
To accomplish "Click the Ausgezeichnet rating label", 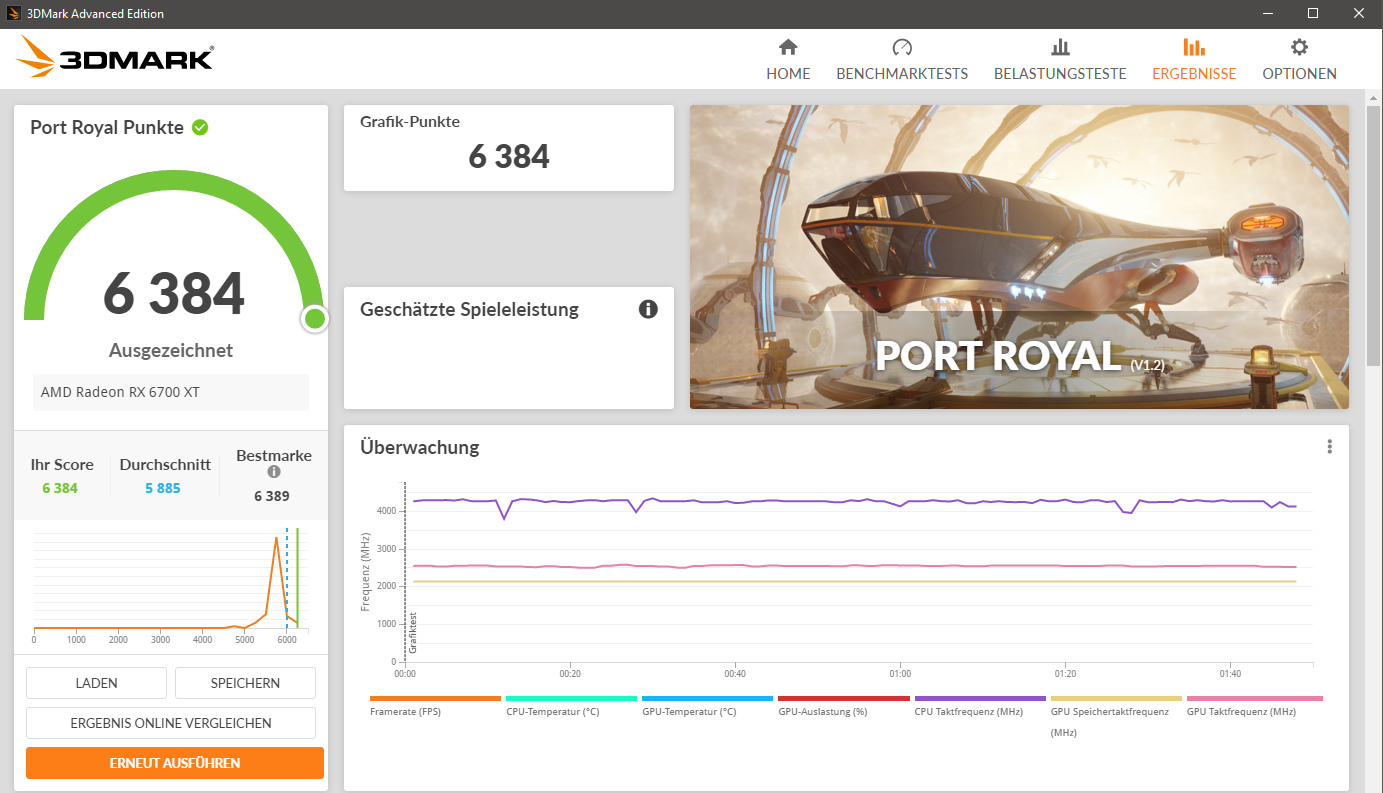I will point(171,350).
